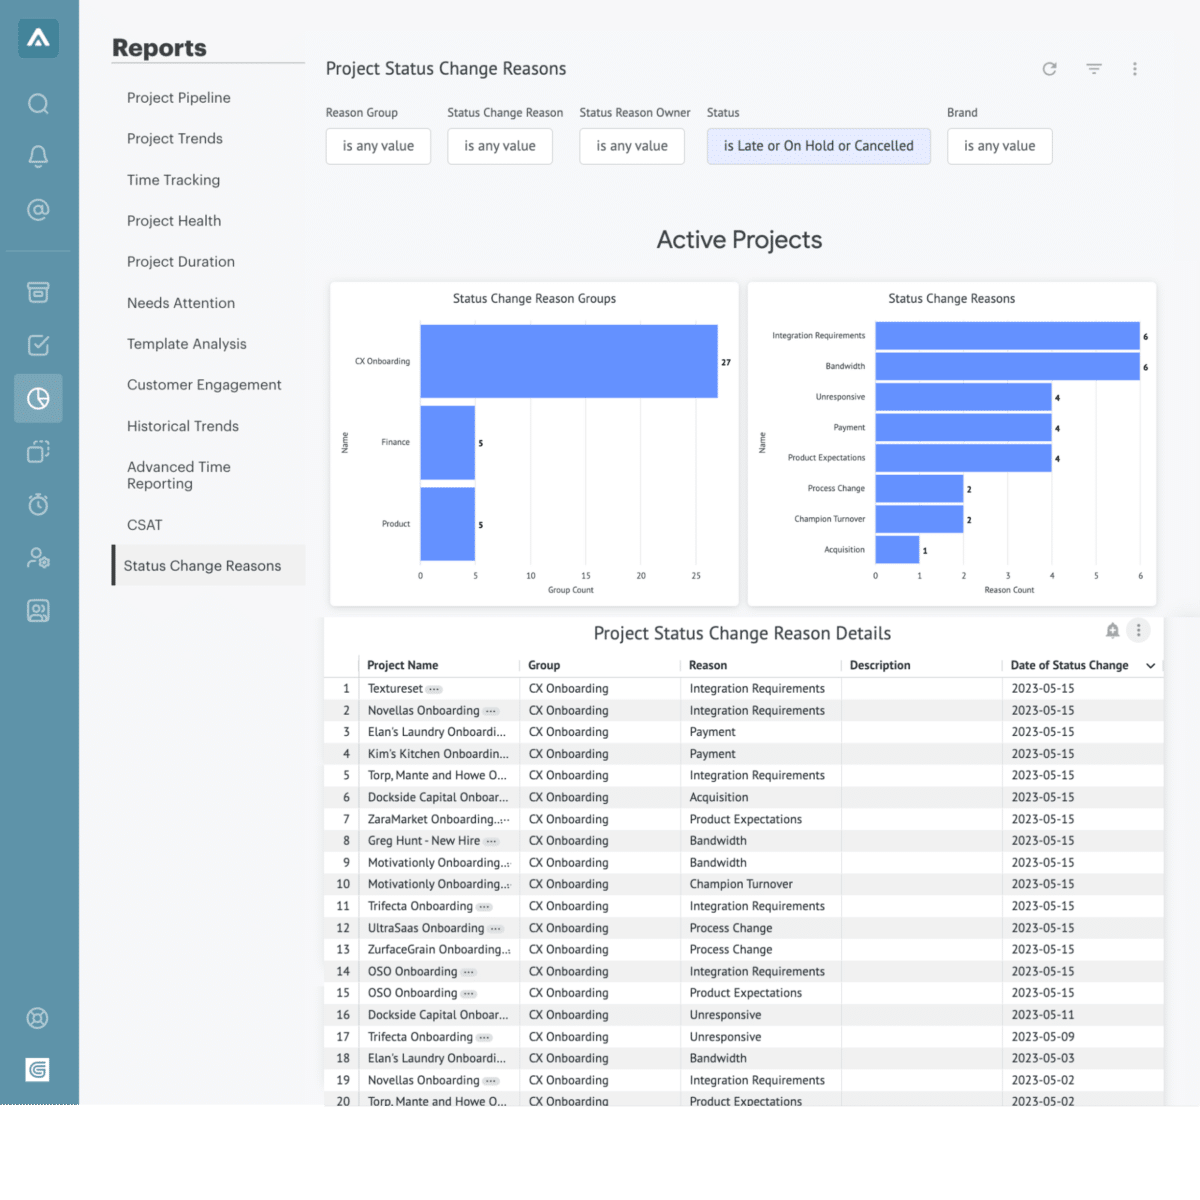Open the details table kebab menu
The height and width of the screenshot is (1200, 1200).
pyautogui.click(x=1138, y=630)
